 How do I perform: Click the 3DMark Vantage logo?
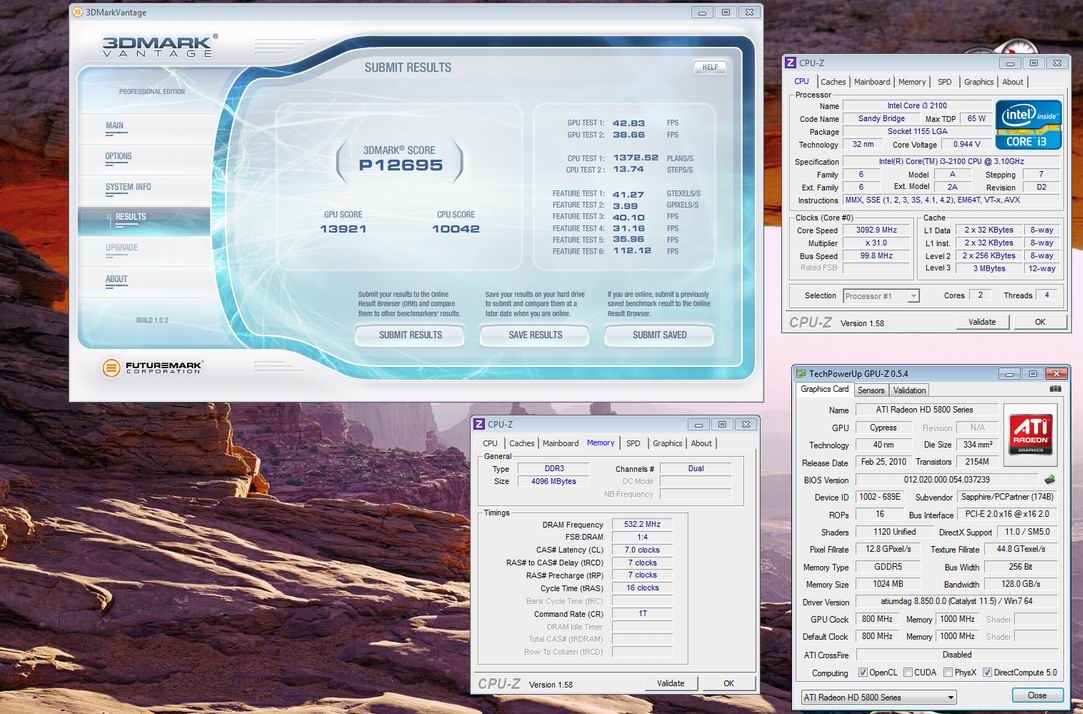(160, 46)
